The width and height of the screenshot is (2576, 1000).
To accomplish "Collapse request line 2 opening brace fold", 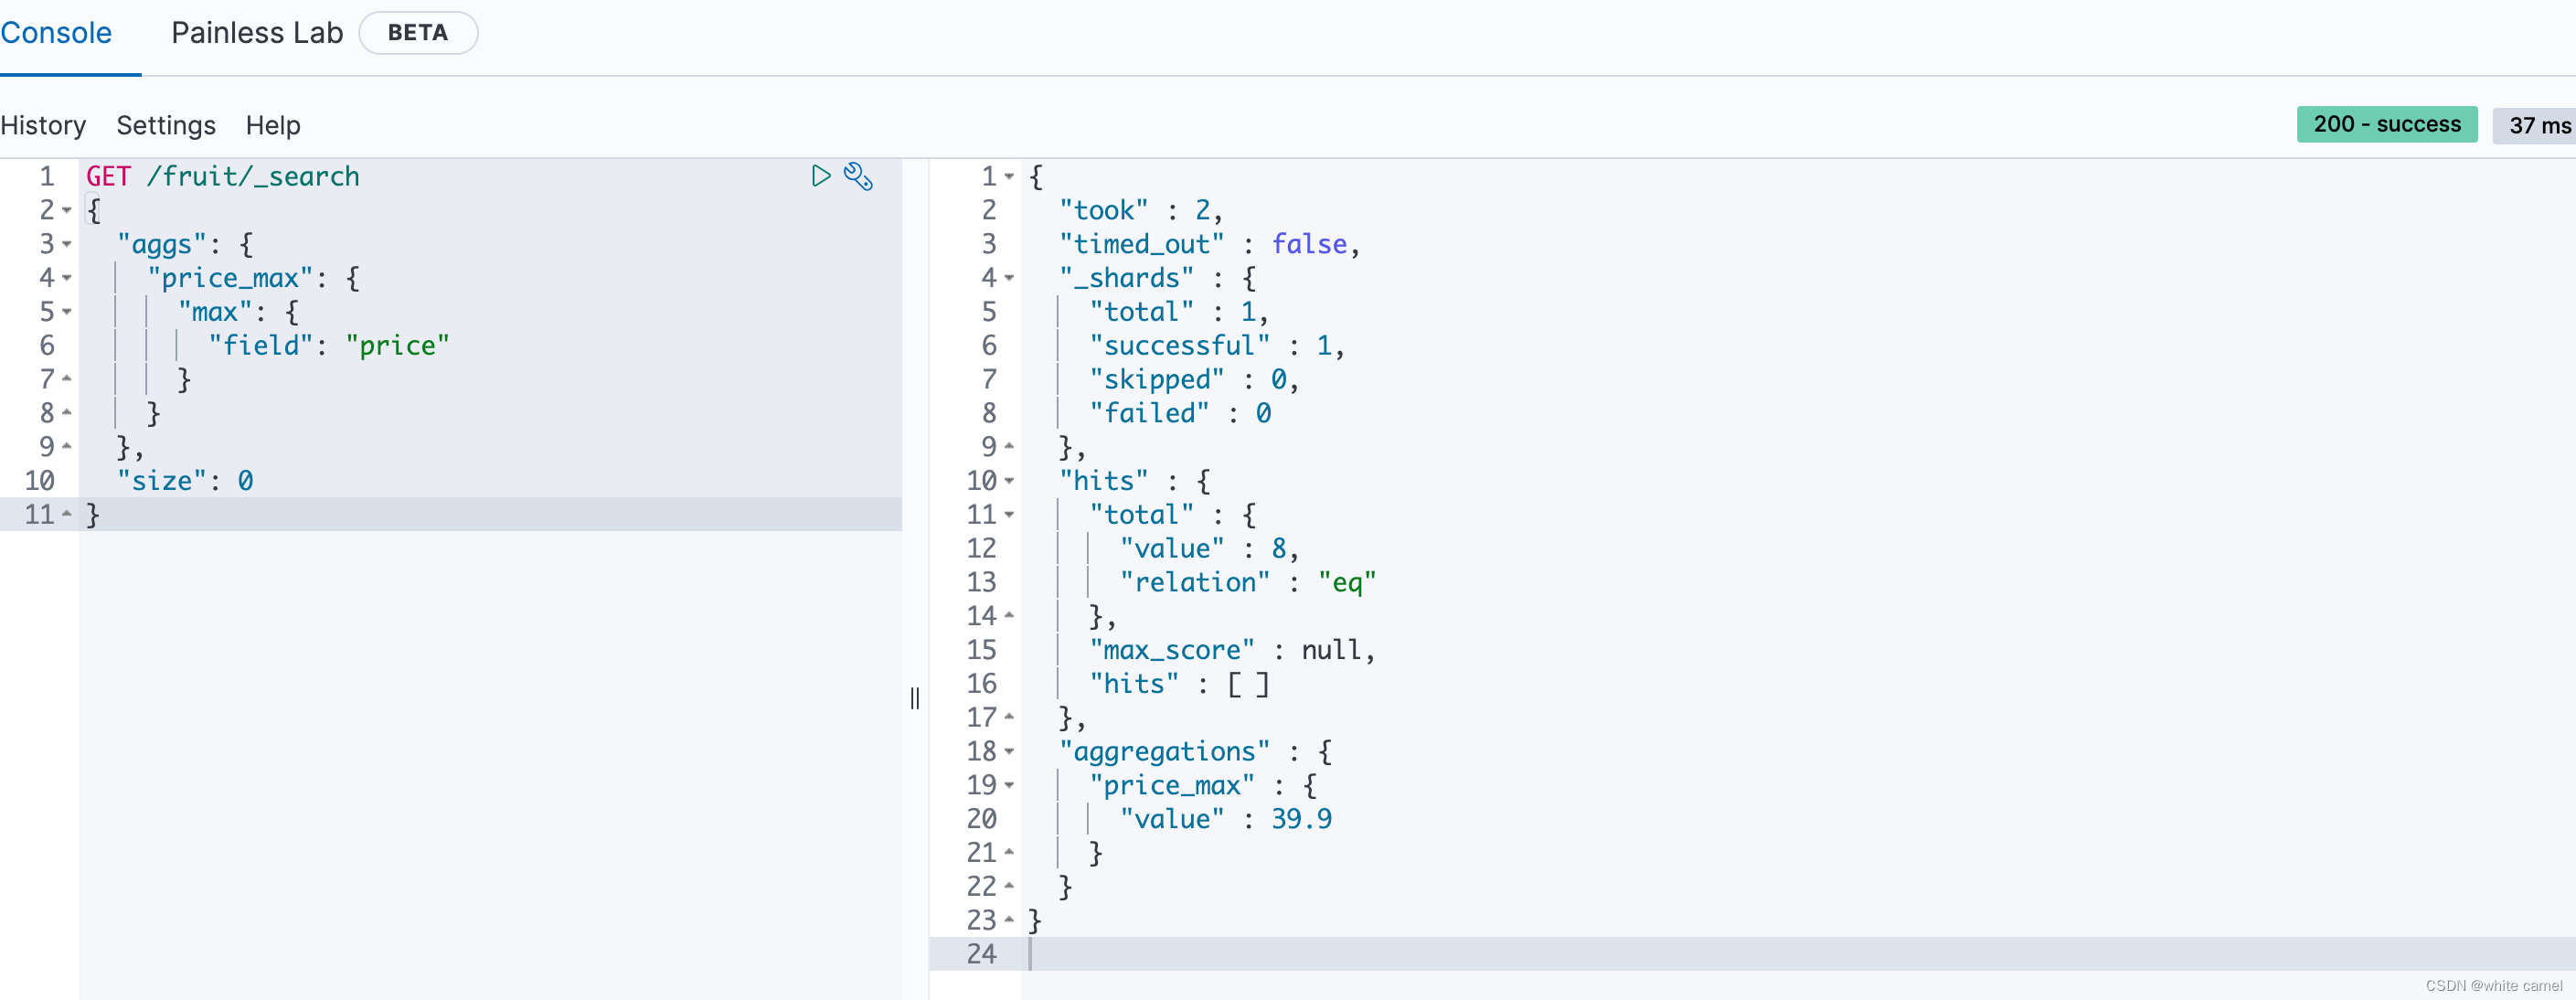I will (67, 211).
